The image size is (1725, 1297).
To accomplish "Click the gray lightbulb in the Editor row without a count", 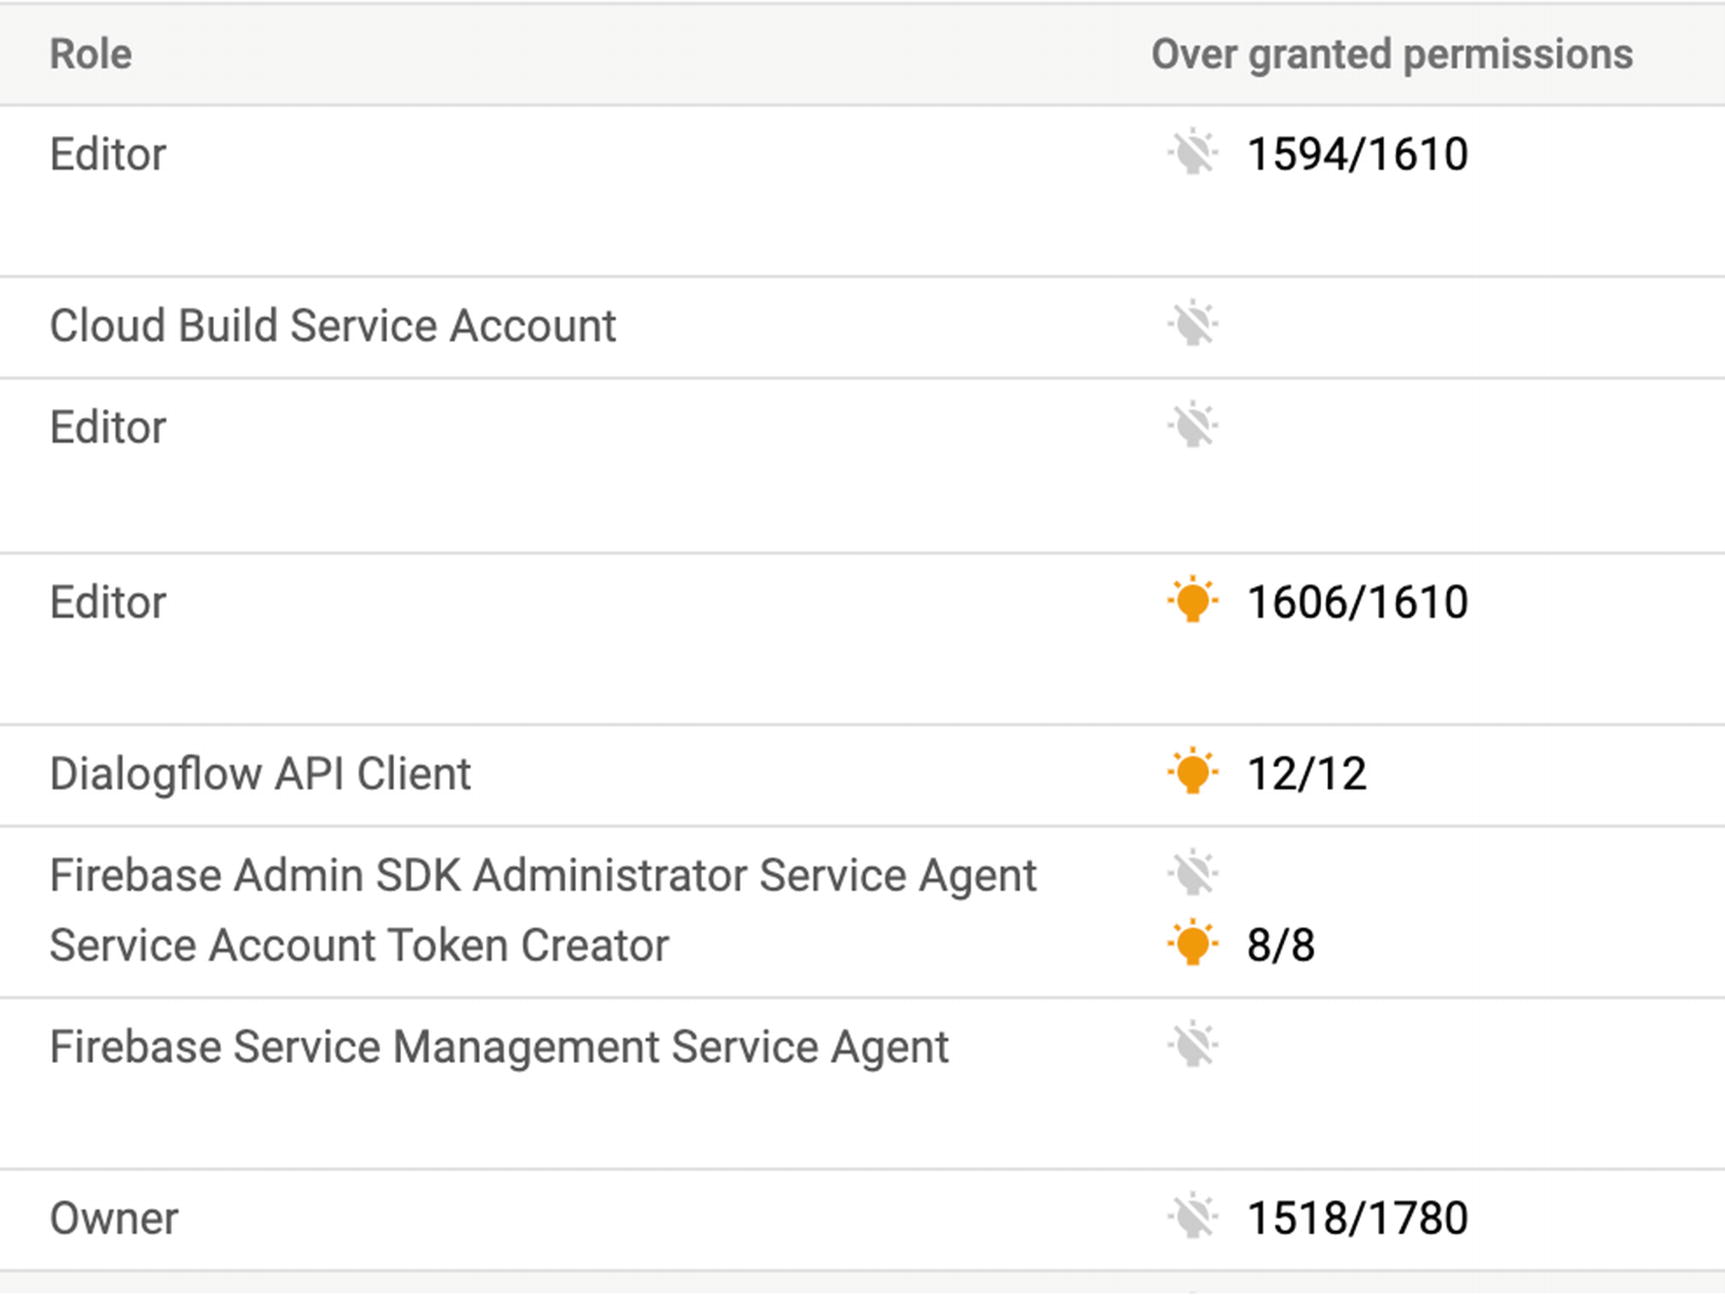I will click(1192, 426).
